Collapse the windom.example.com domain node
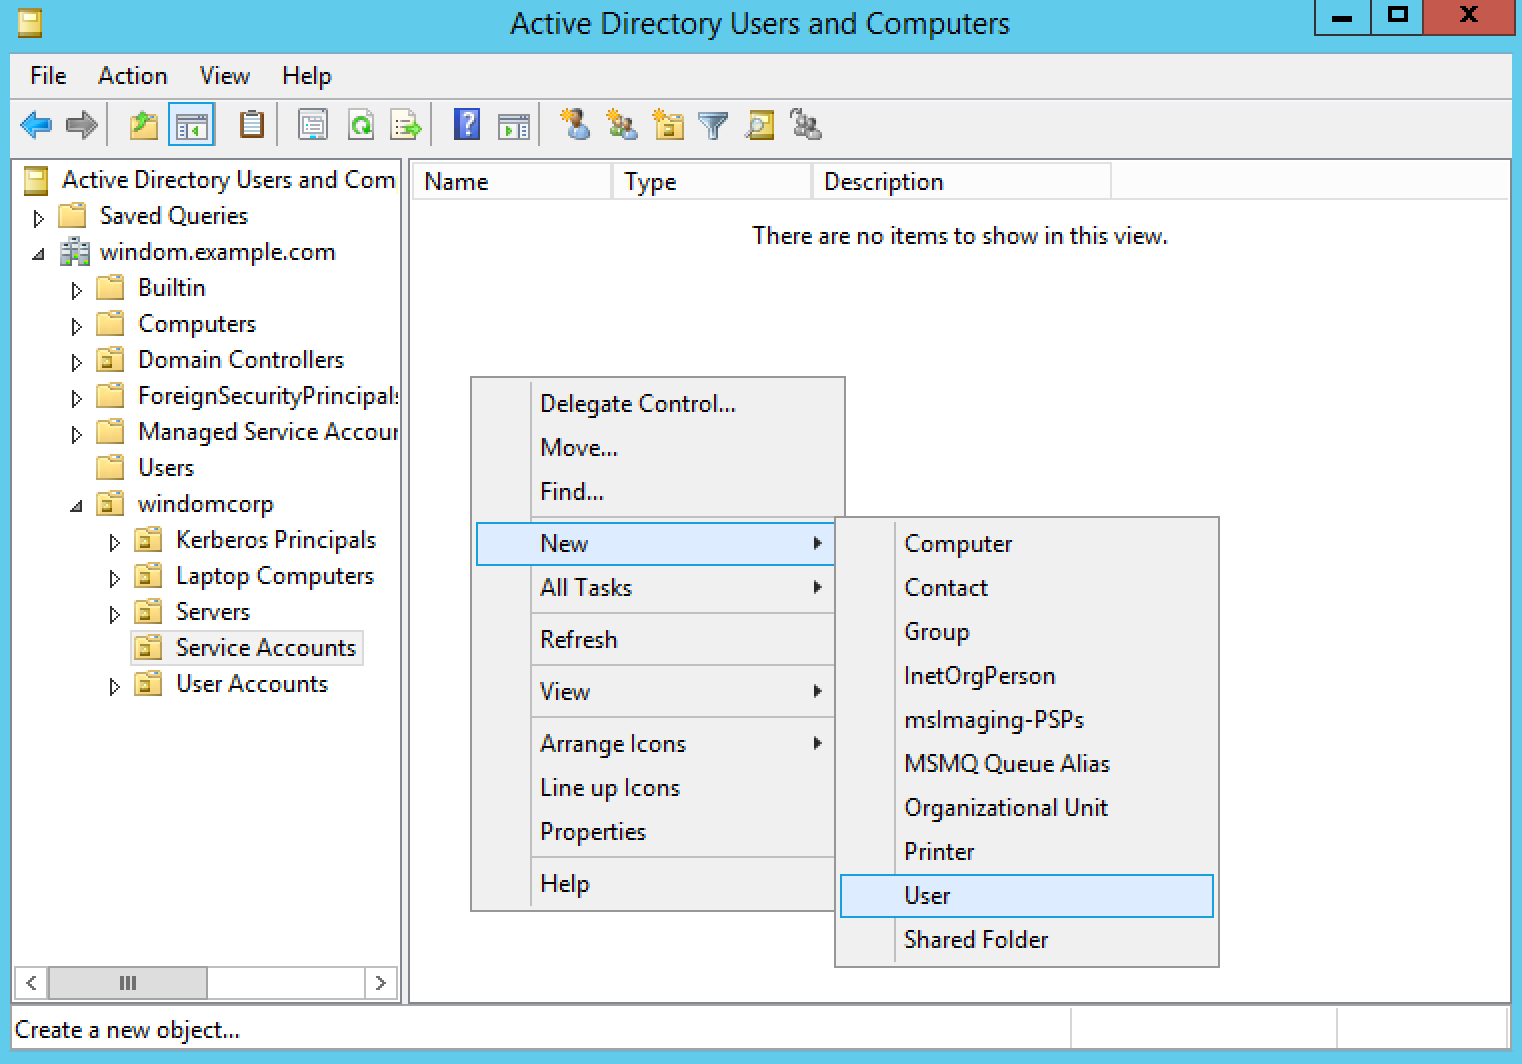This screenshot has width=1522, height=1064. (39, 252)
